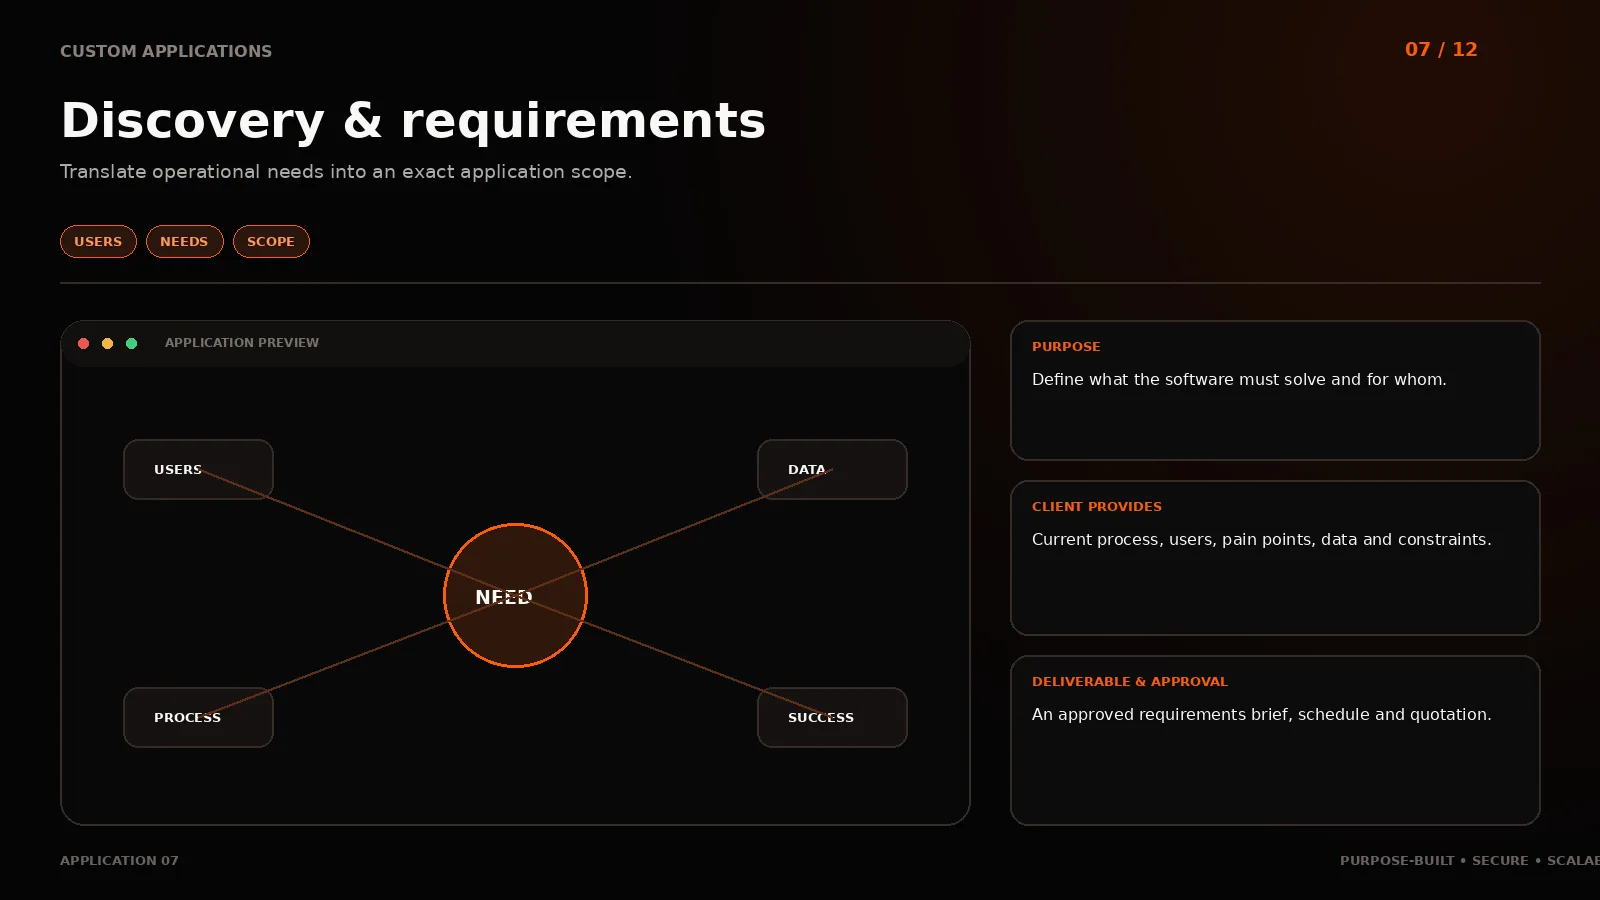Click the SUCCESS node in the diagram
The height and width of the screenshot is (900, 1600).
pos(832,717)
